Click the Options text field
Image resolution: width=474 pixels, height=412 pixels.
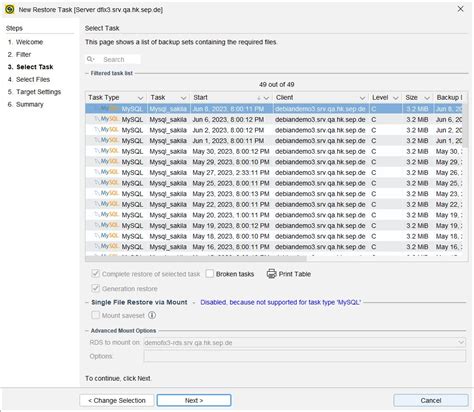pos(305,356)
